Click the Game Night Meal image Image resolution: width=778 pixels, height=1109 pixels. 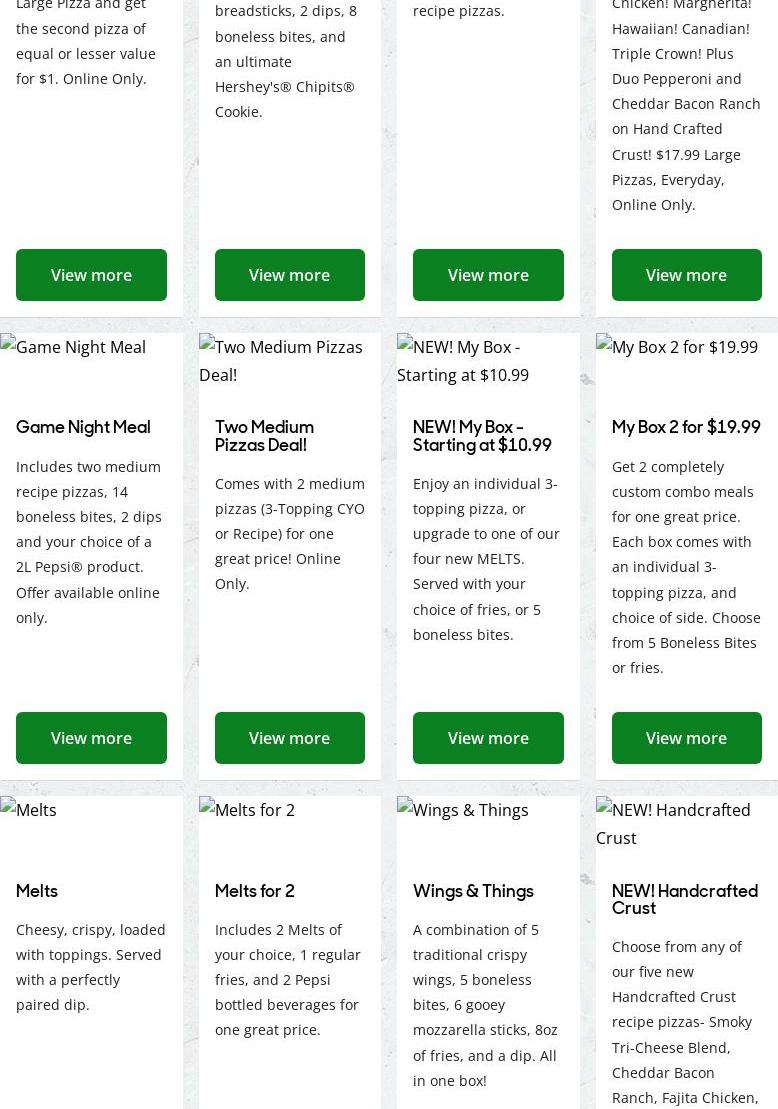(x=73, y=347)
